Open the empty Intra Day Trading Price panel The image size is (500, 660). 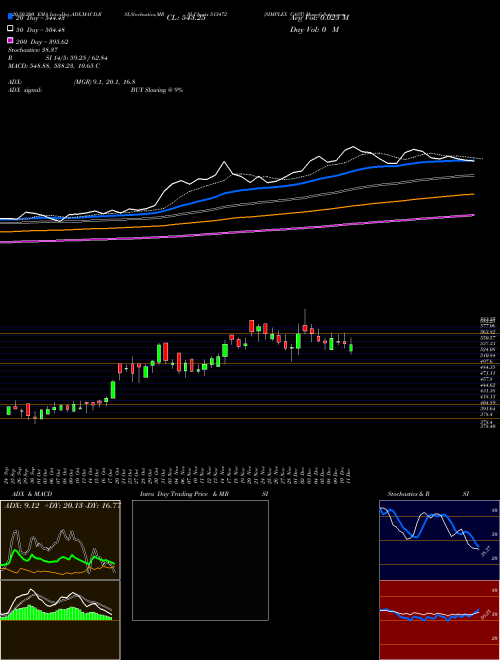tap(200, 560)
